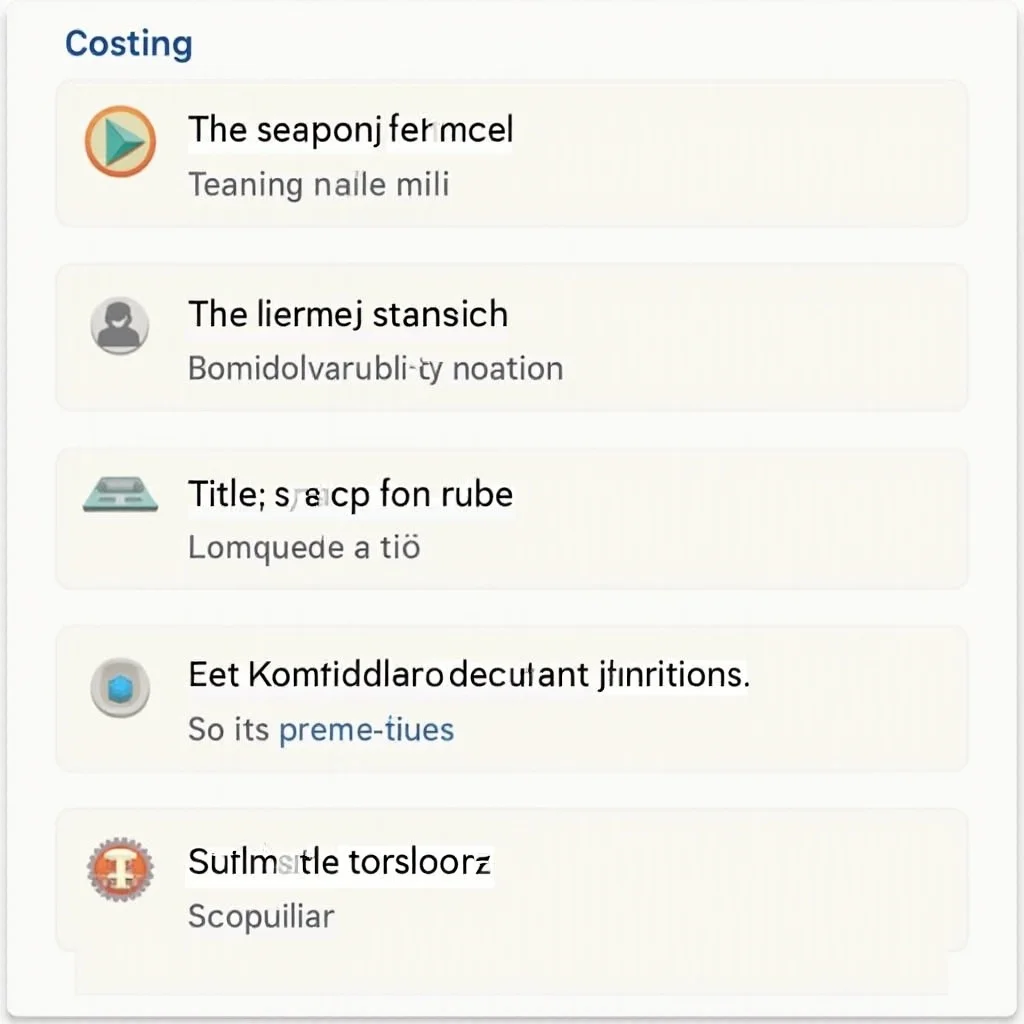Click "Bomidolvarubli-ty noation" description text
1024x1024 pixels.
pyautogui.click(x=375, y=368)
